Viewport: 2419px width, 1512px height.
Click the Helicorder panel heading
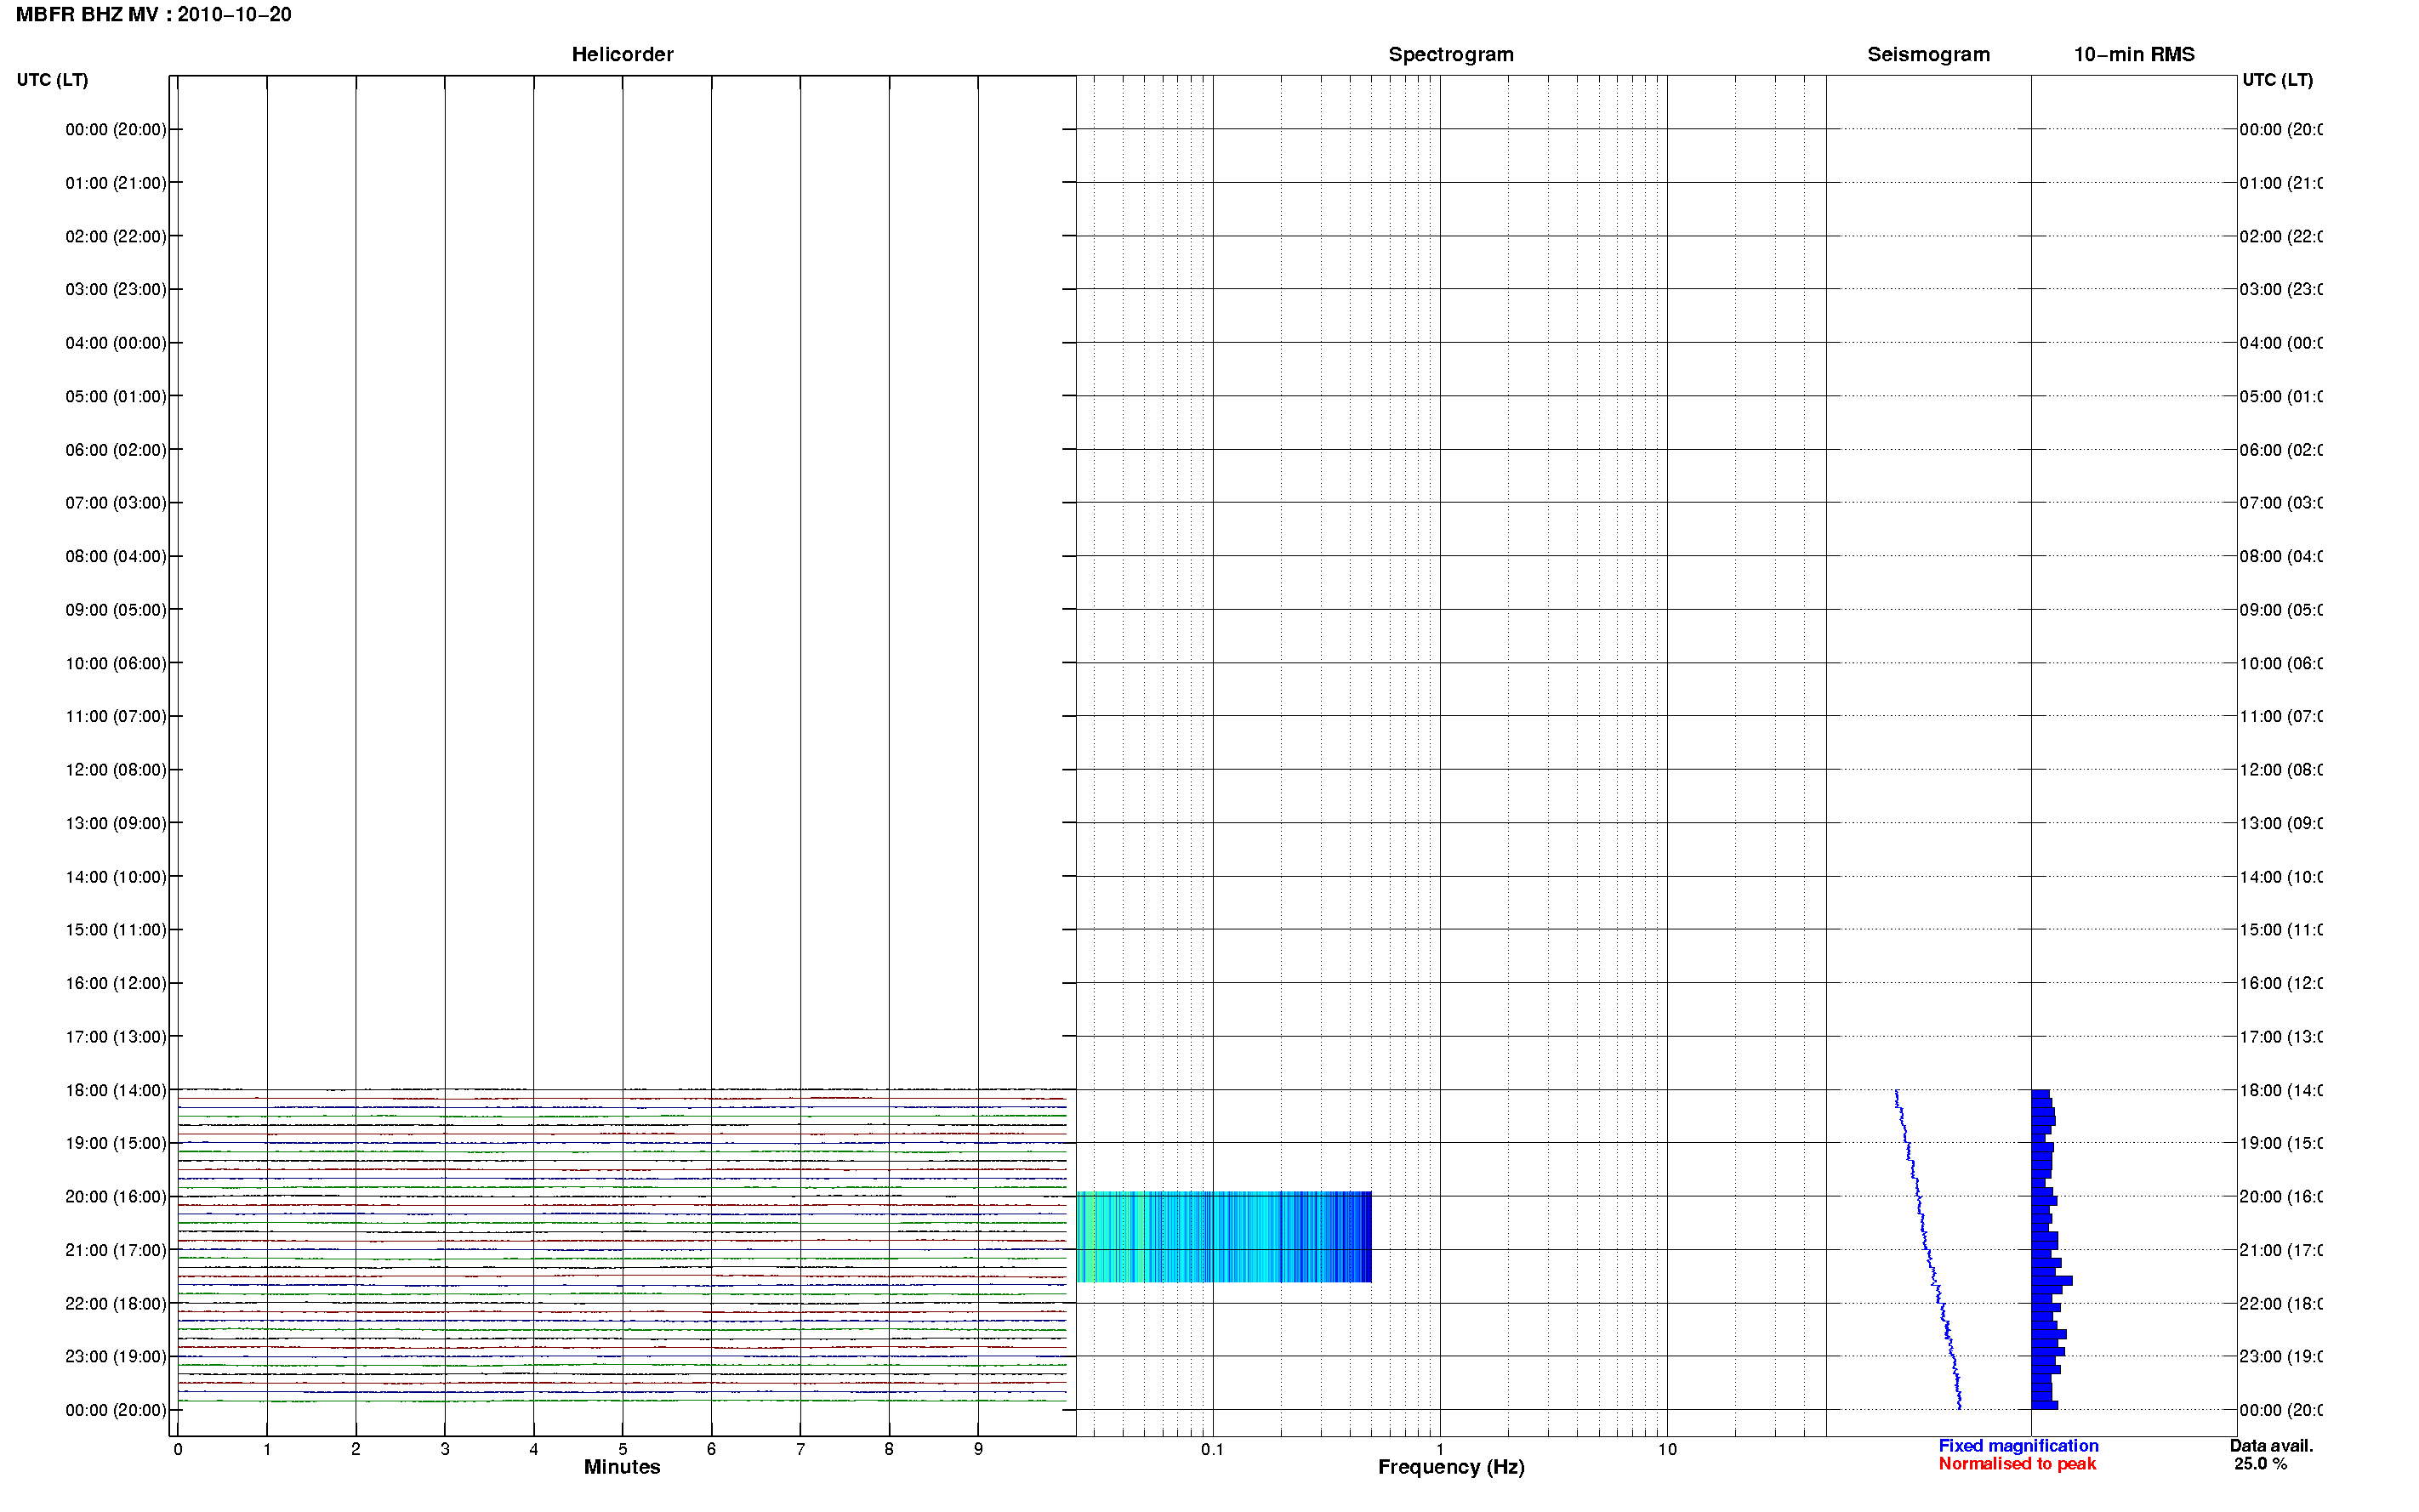(x=622, y=55)
